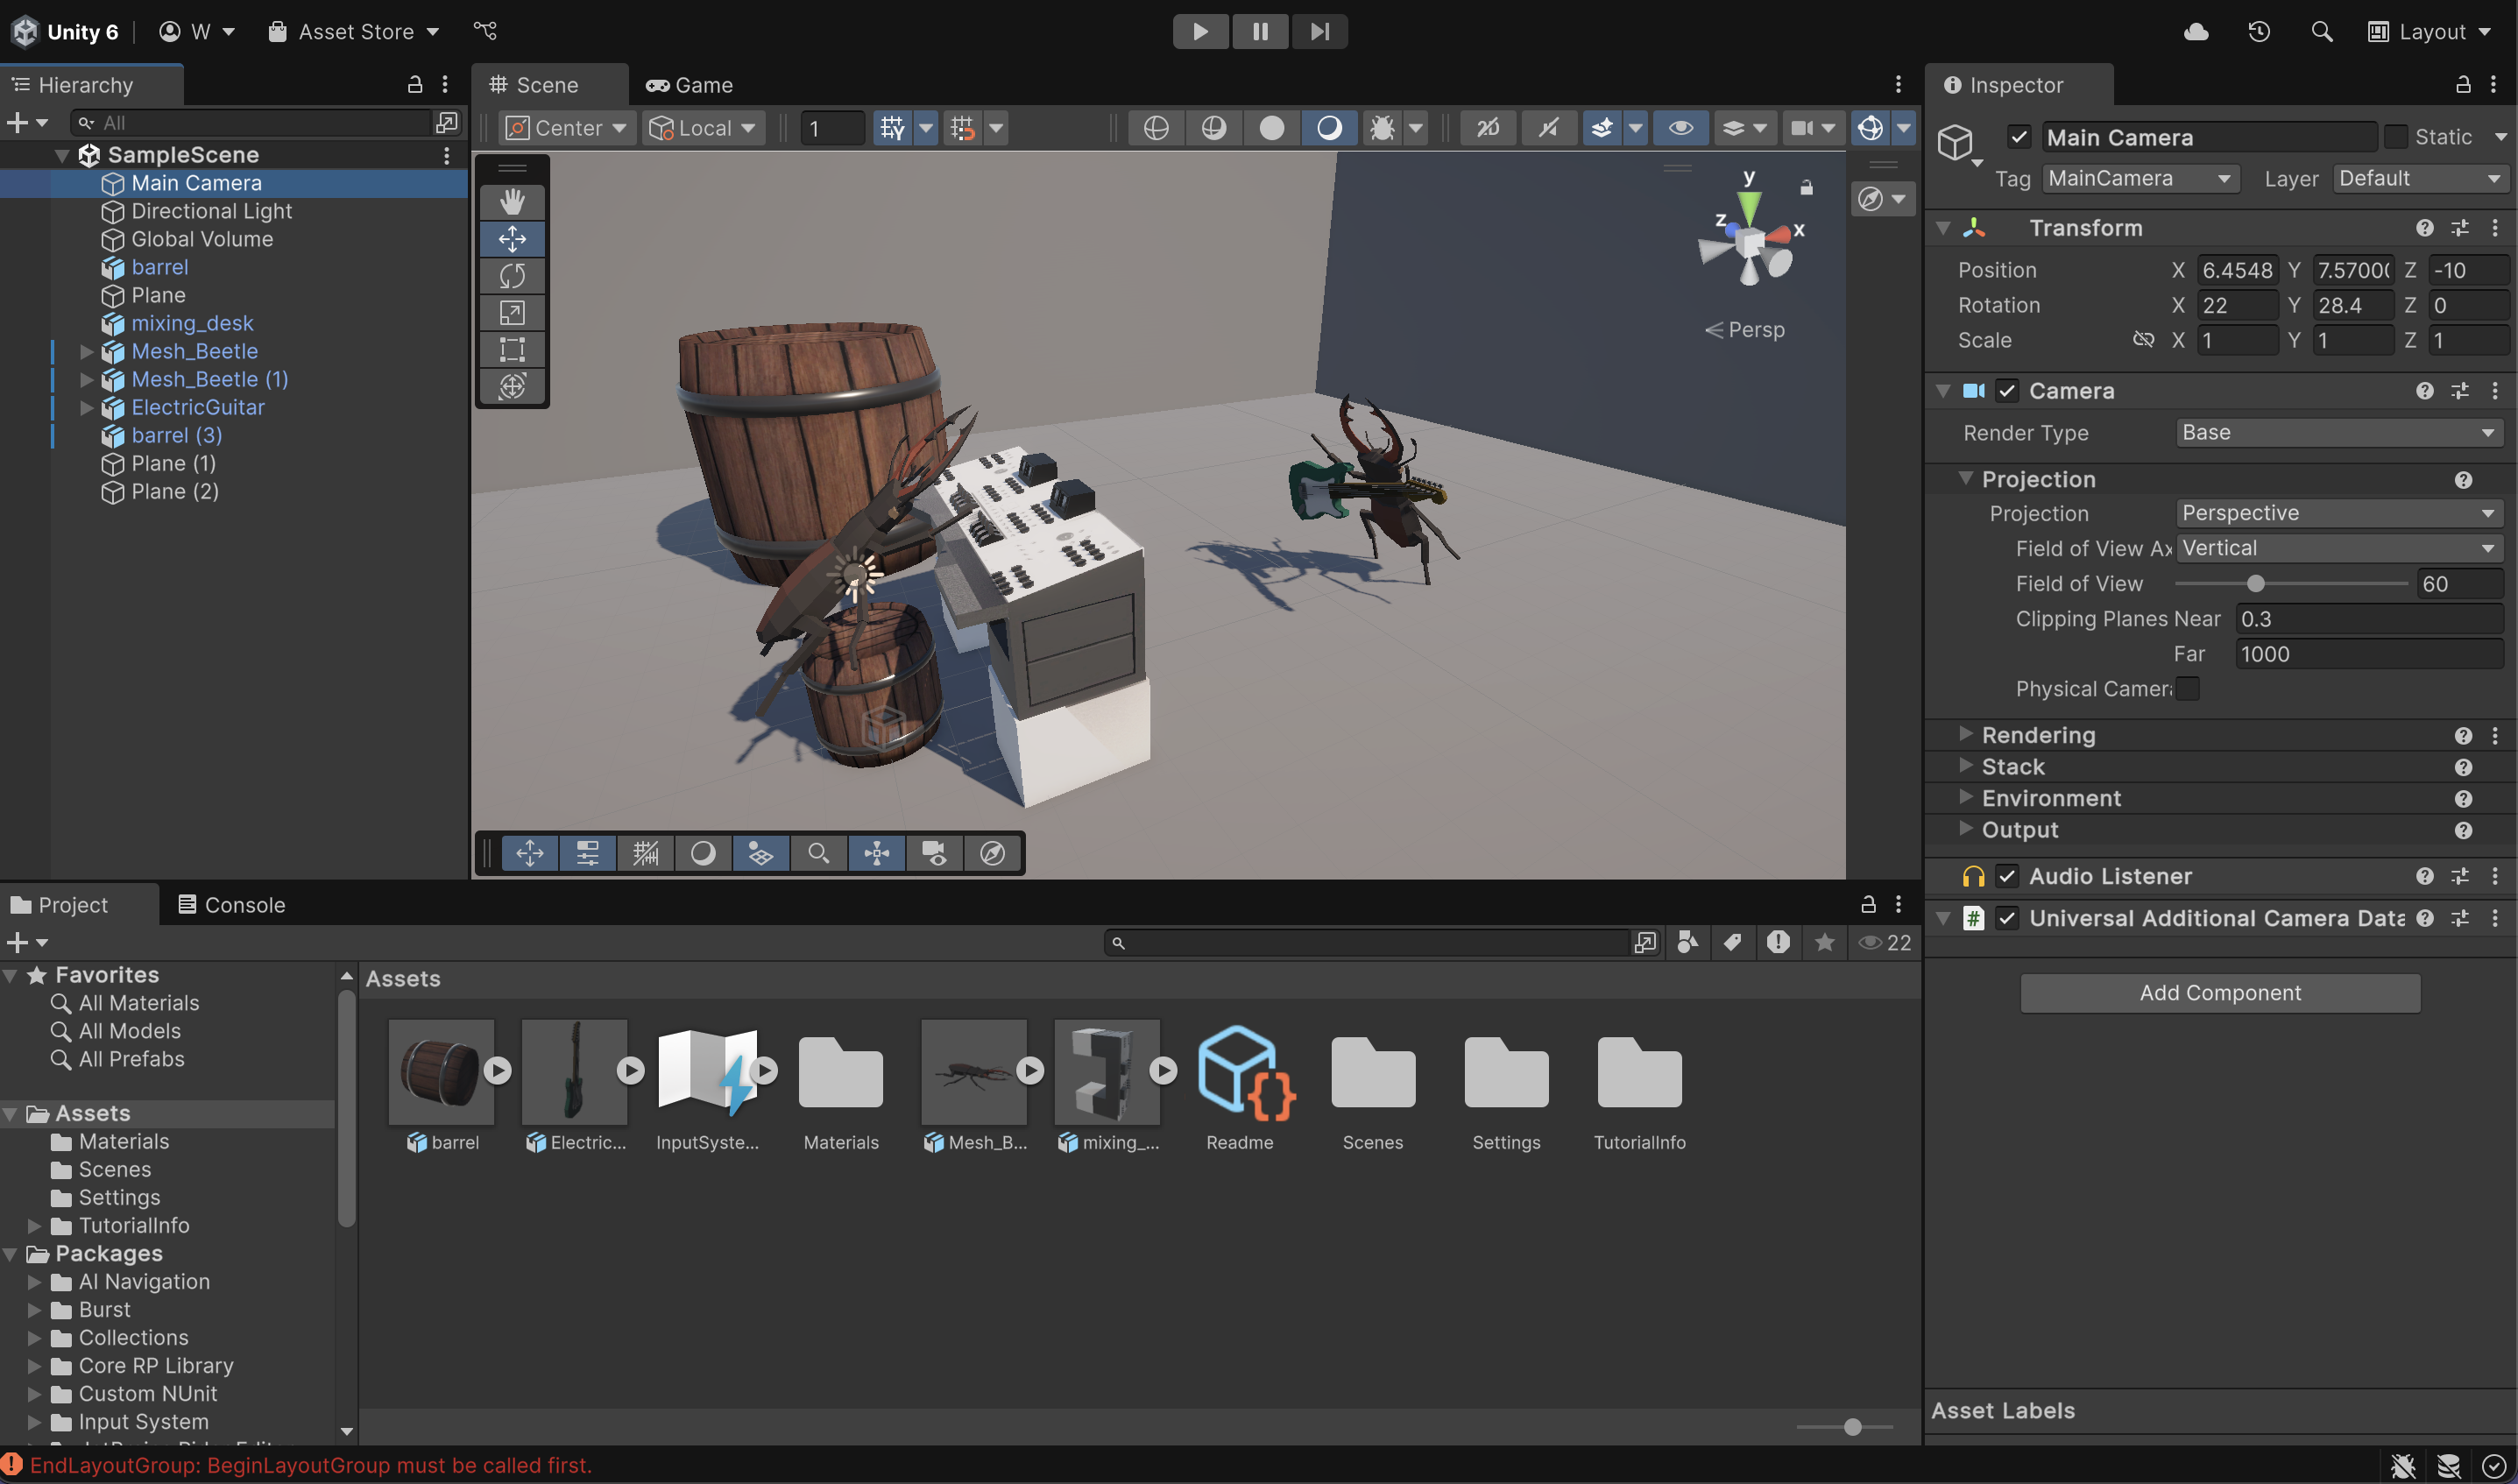This screenshot has height=1484, width=2518.
Task: Save search to favorites star
Action: click(x=1824, y=942)
